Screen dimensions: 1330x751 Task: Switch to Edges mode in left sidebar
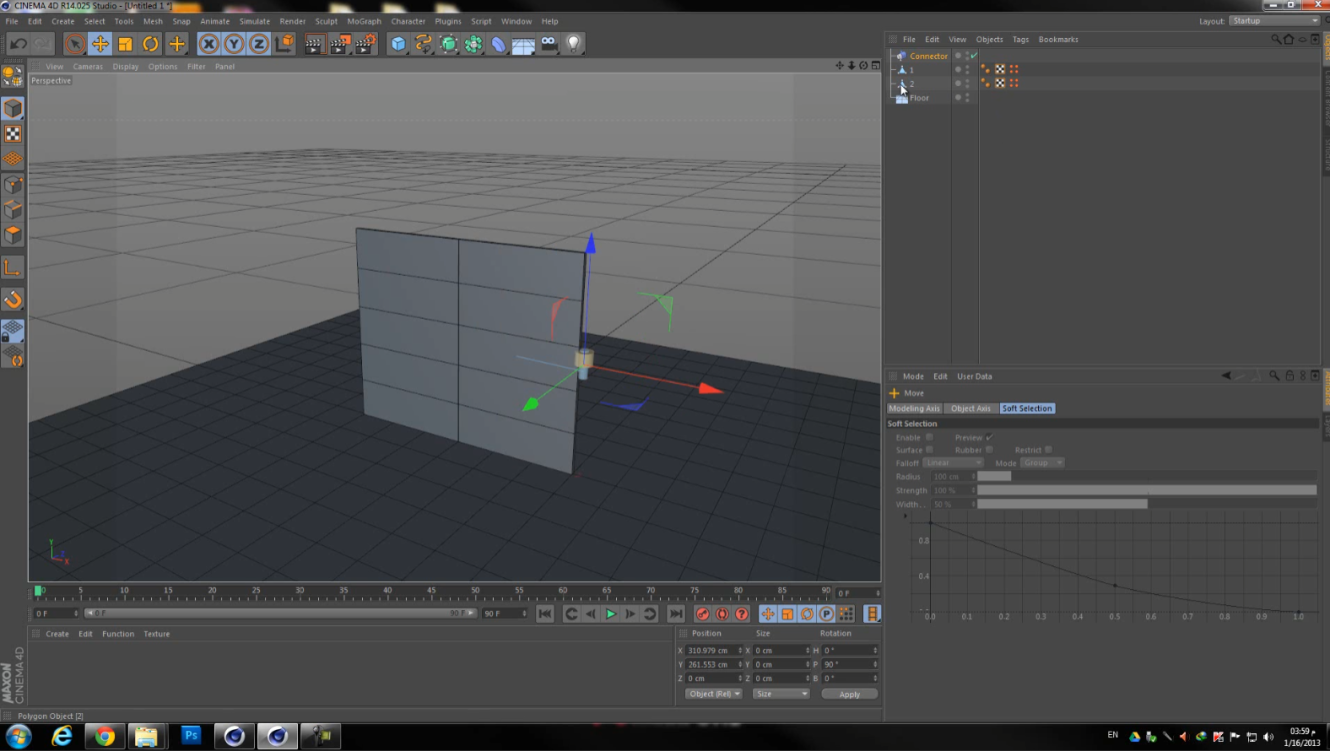pos(13,210)
